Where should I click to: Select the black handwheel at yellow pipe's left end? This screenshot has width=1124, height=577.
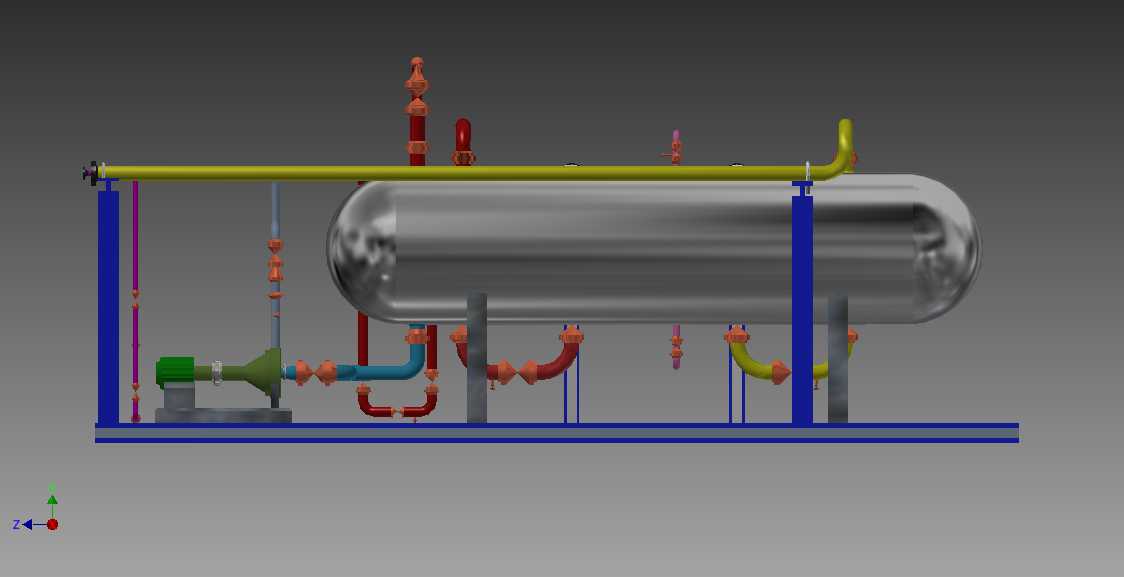(x=90, y=173)
